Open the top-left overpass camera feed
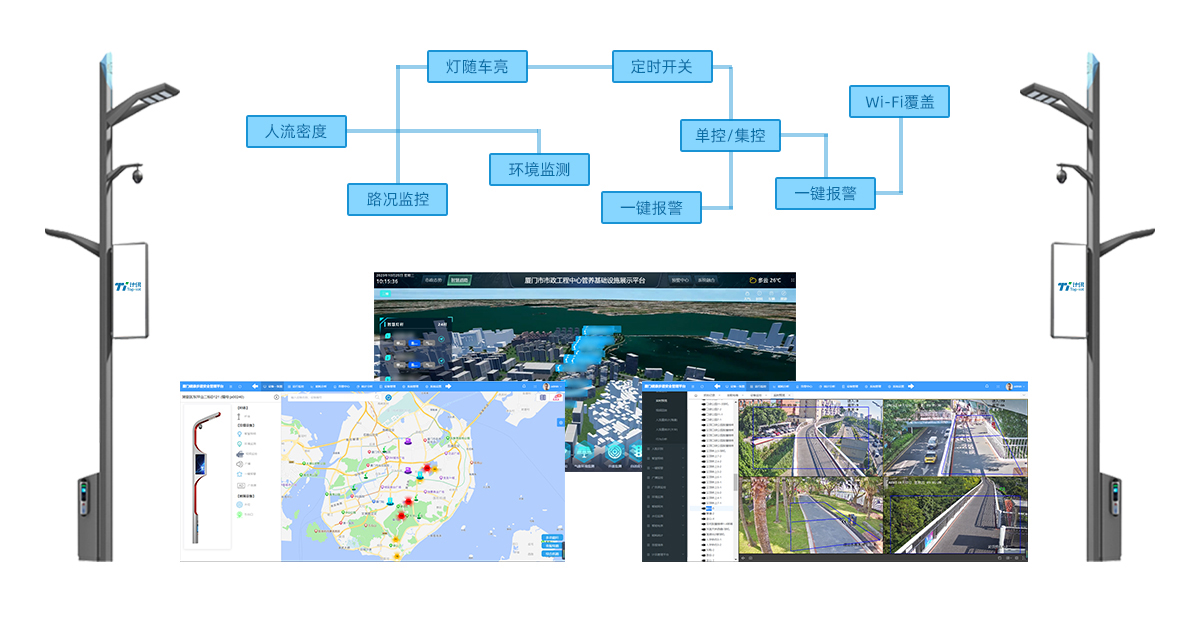 [811, 438]
